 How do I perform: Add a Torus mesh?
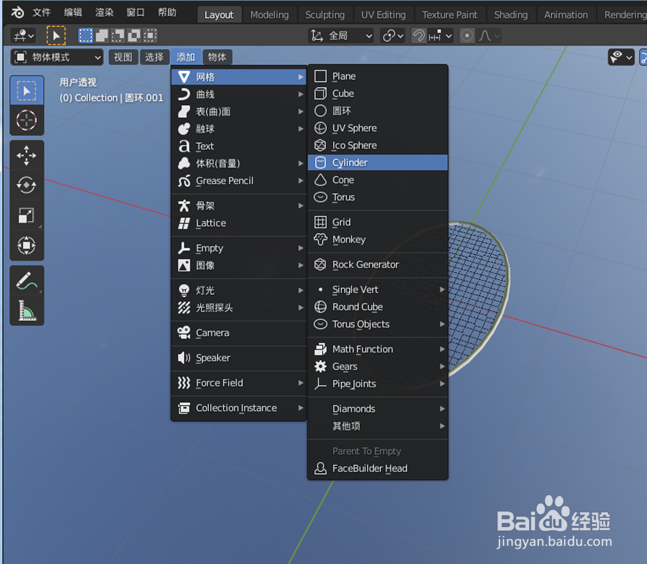[378, 197]
